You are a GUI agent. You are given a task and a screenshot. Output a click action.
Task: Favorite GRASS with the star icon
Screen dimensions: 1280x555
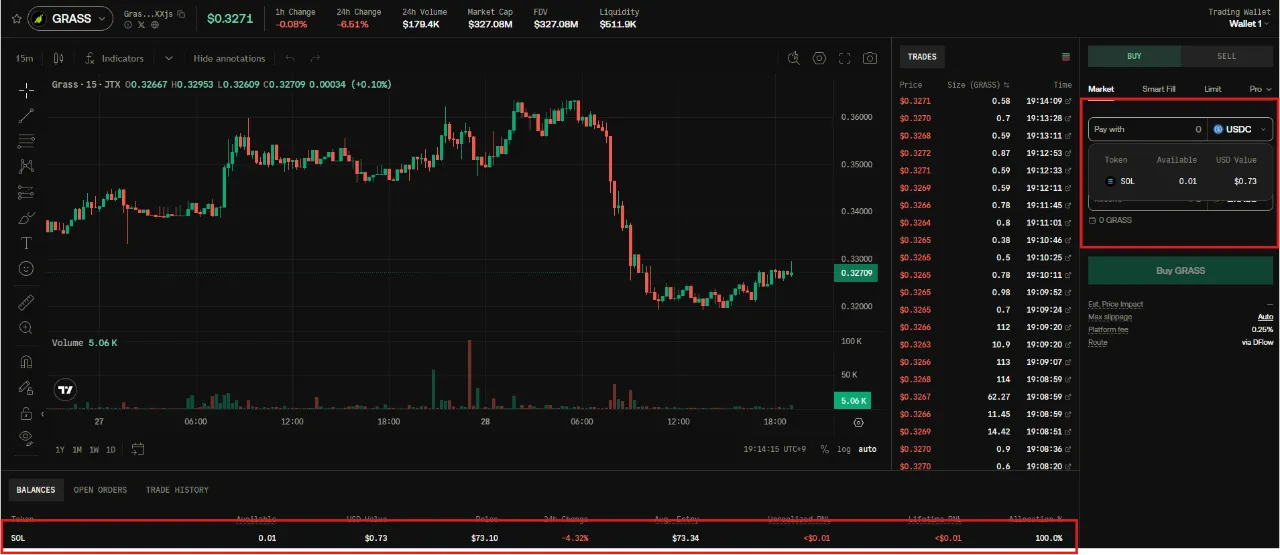[x=16, y=18]
